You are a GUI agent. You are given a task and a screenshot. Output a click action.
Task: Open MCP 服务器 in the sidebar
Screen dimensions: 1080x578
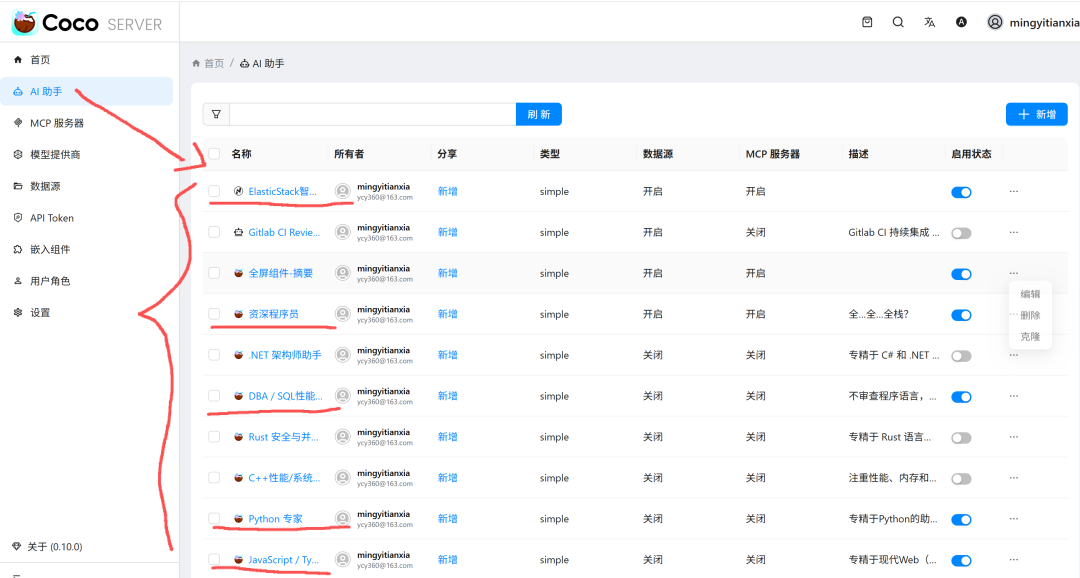[x=57, y=123]
